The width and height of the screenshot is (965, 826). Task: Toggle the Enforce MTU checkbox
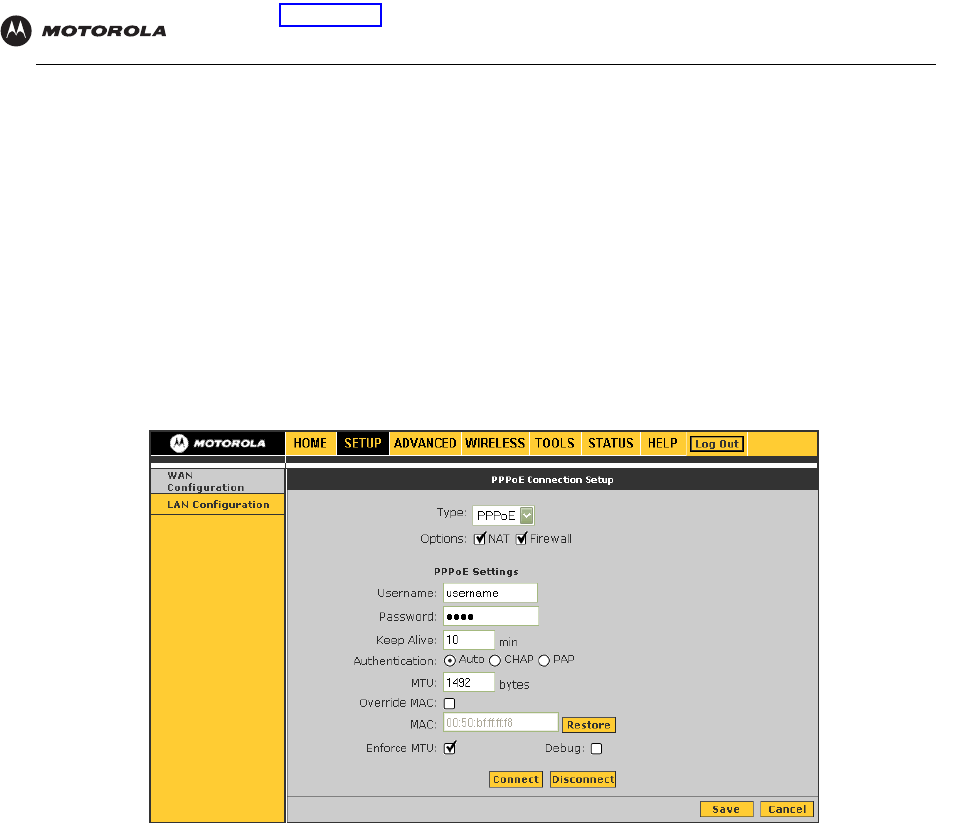pos(450,748)
